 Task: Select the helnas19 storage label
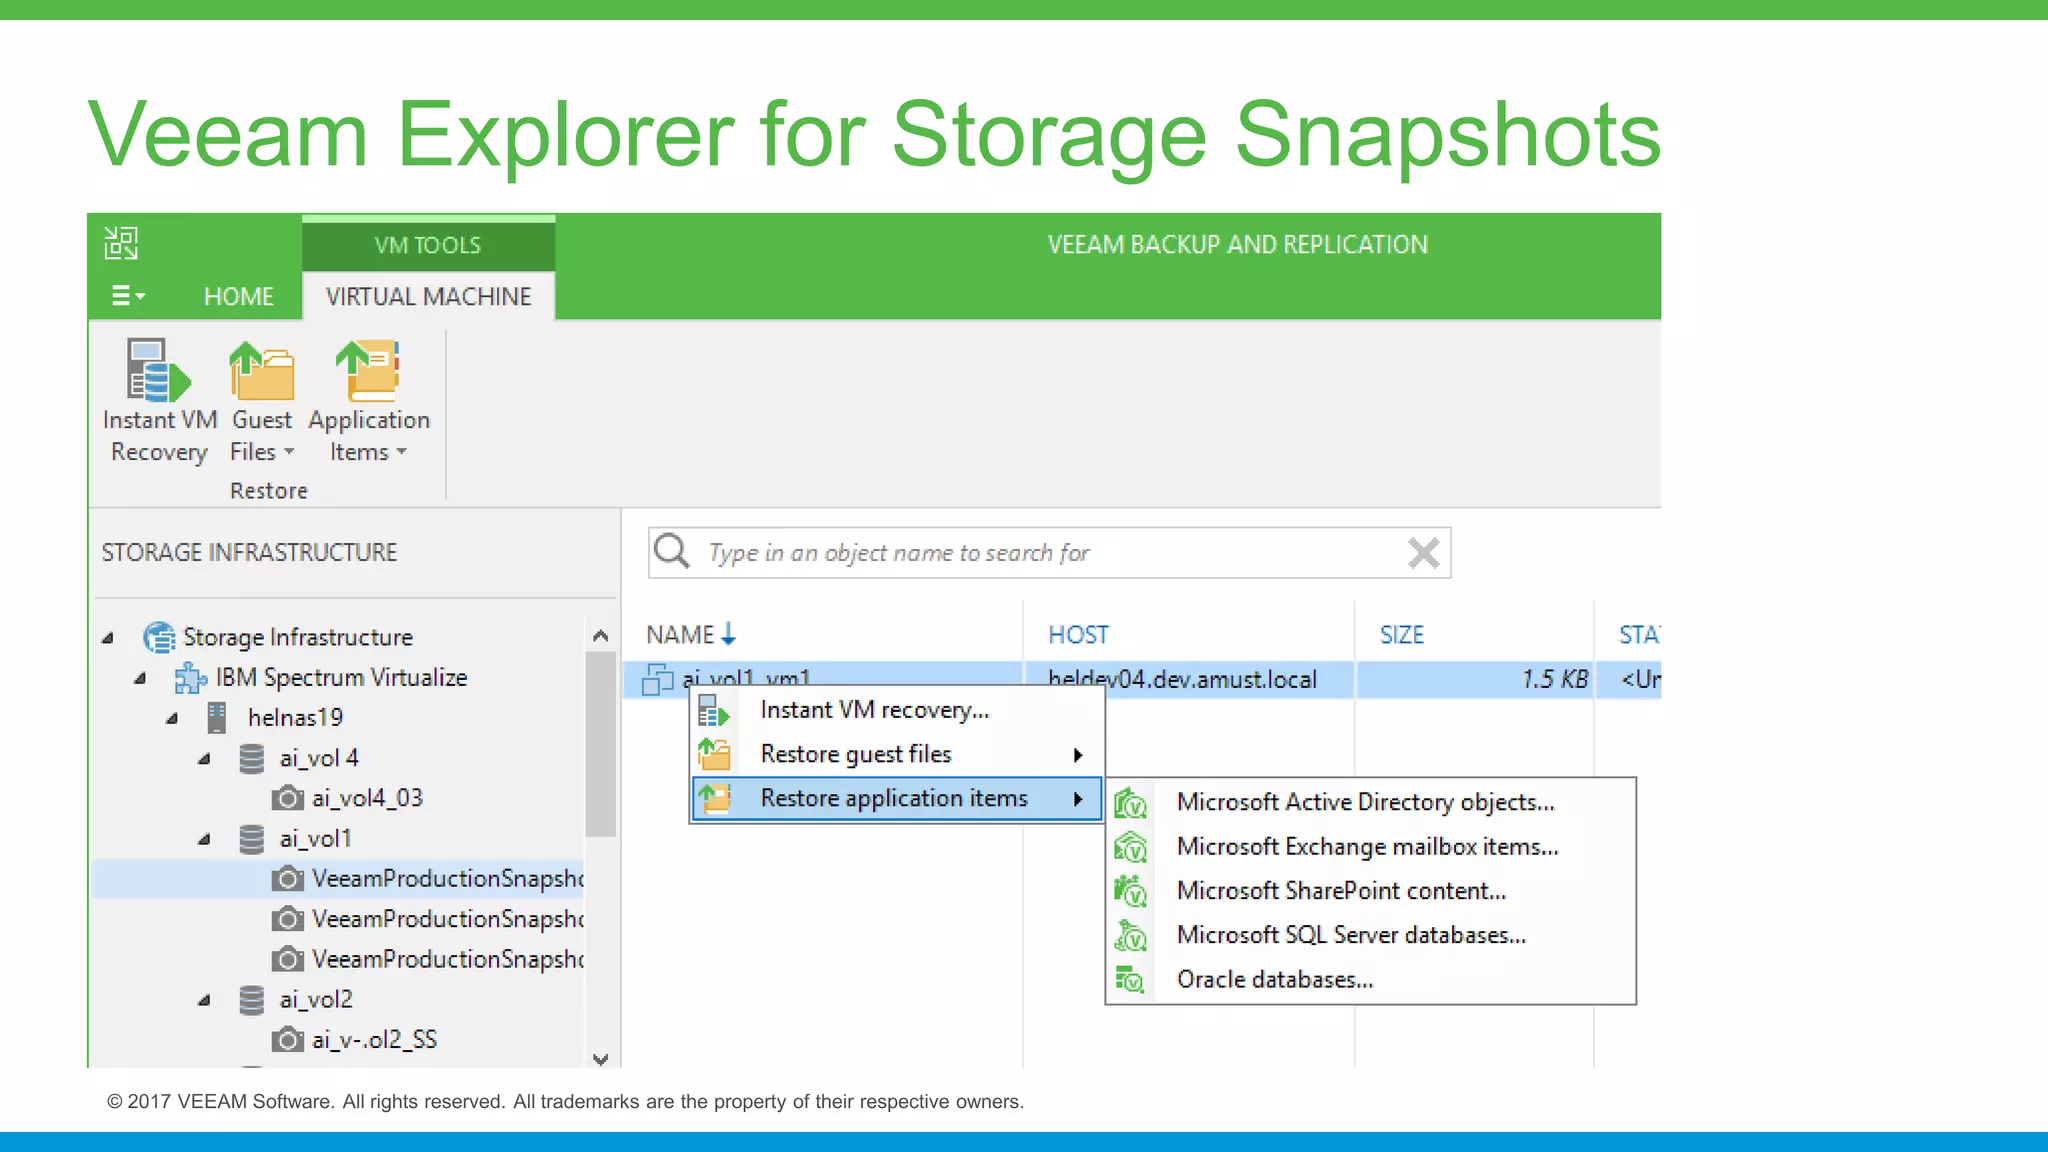pos(295,717)
